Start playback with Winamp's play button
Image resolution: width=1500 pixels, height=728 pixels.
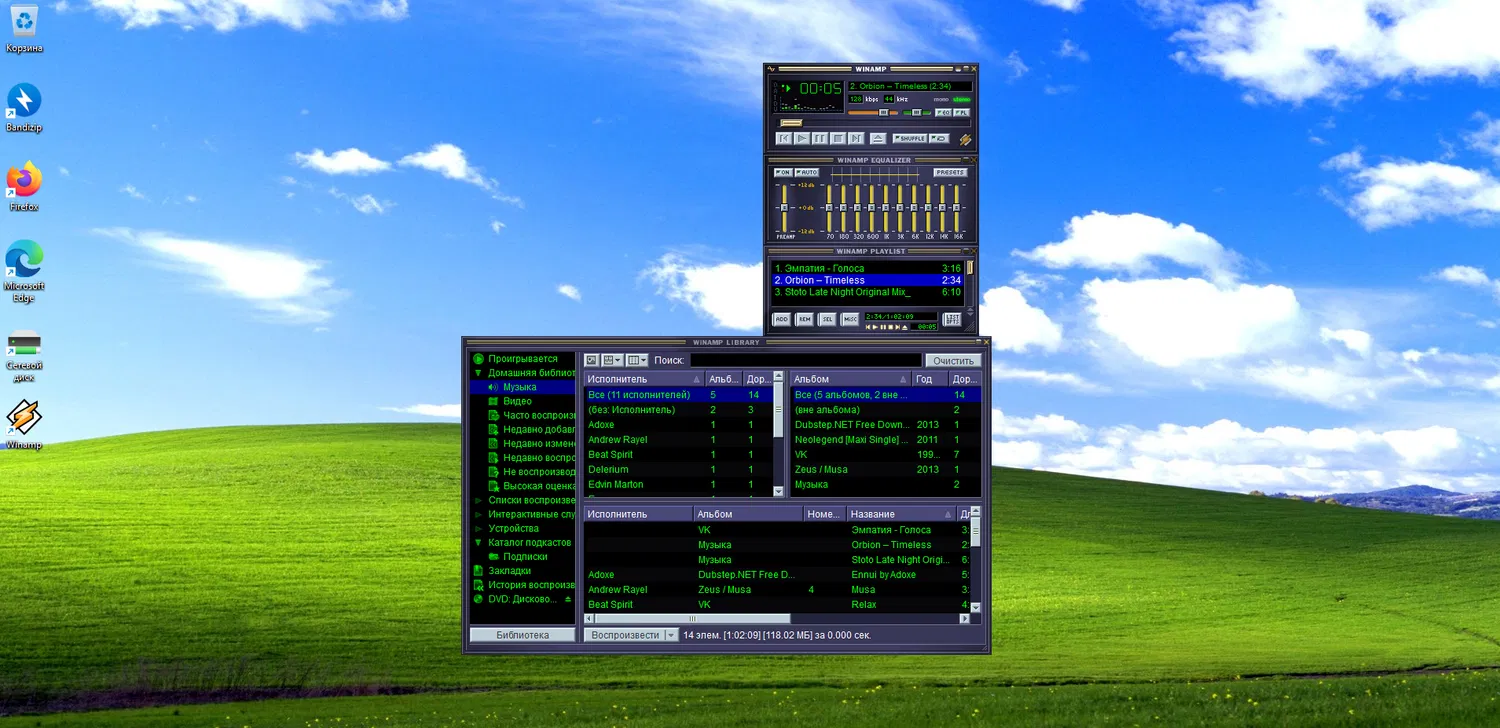803,139
